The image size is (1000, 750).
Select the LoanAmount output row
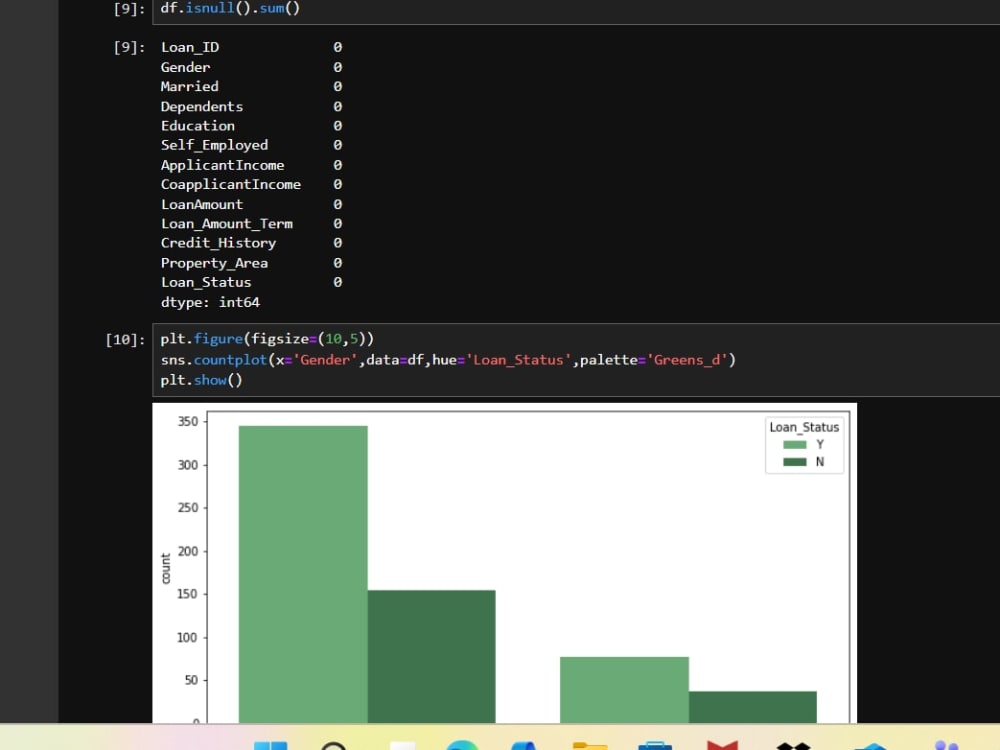pos(251,204)
